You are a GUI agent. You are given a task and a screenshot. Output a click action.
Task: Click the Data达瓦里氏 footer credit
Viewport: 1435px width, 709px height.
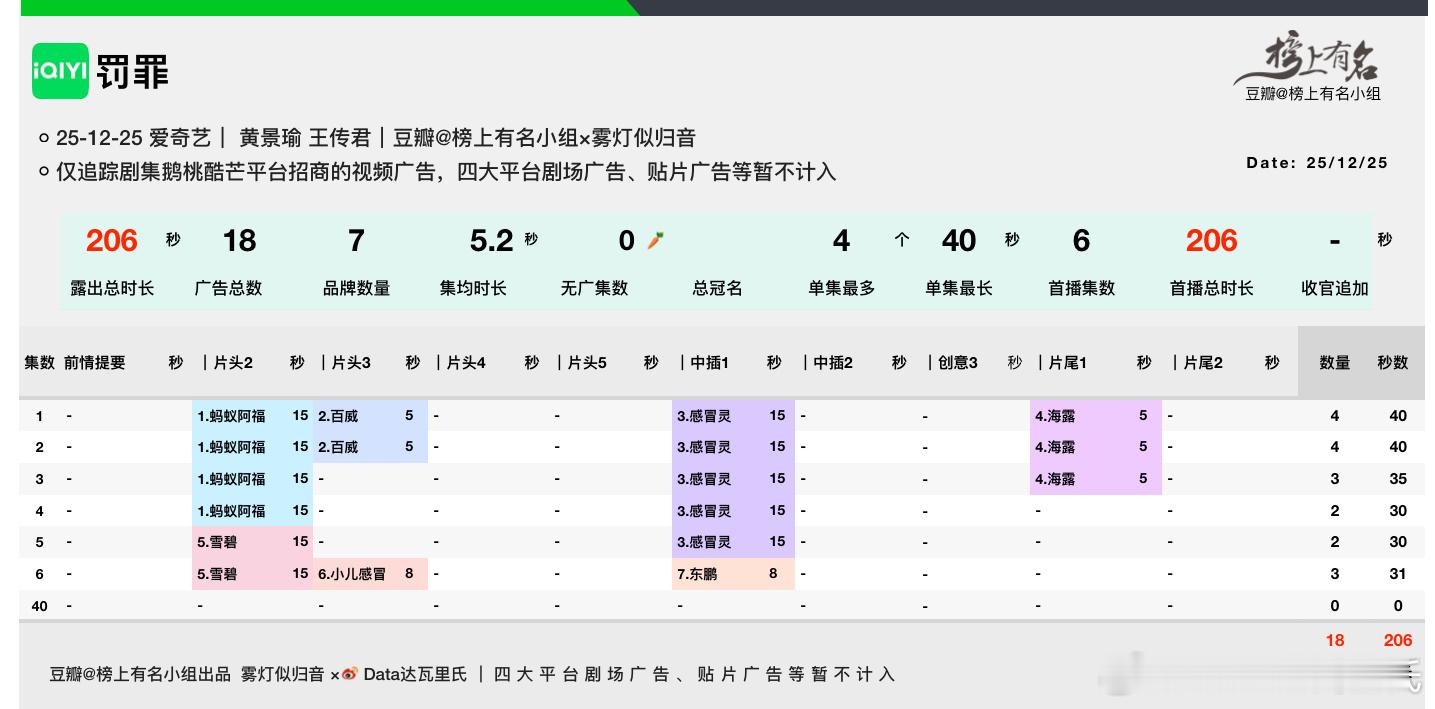[415, 674]
